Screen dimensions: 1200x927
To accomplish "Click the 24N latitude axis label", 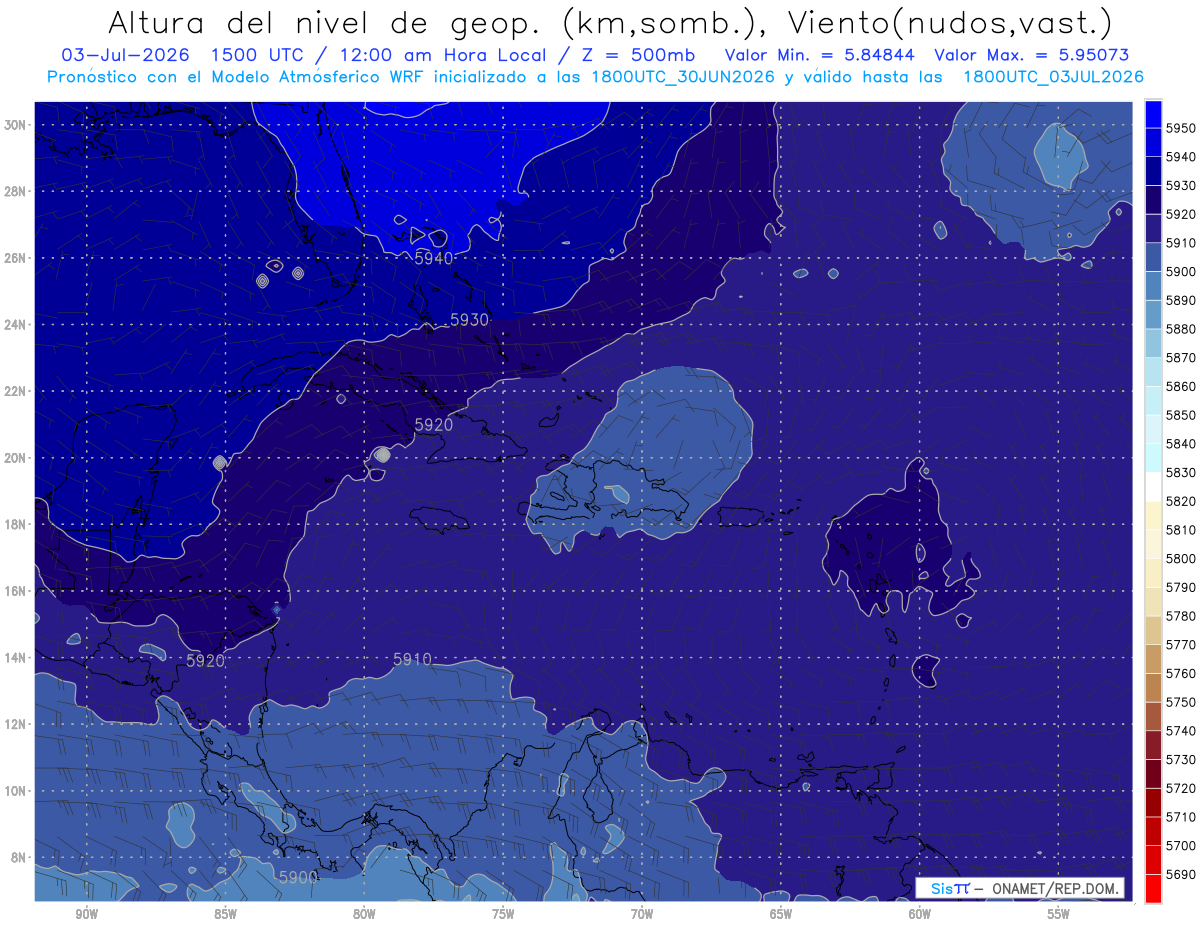I will (17, 325).
